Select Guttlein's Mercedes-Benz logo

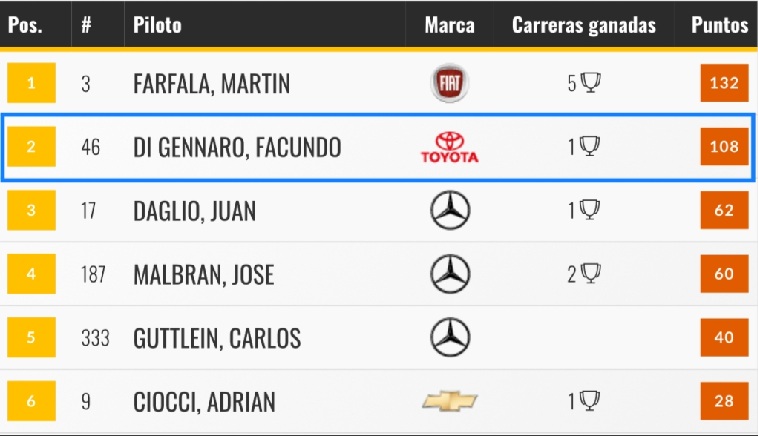(x=450, y=337)
